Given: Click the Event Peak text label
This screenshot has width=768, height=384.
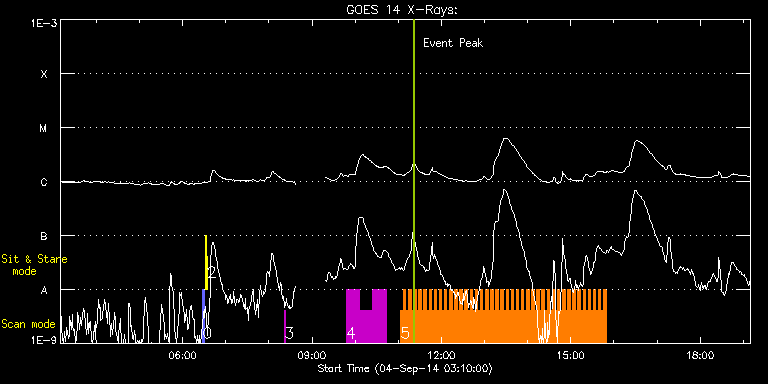Looking at the screenshot, I should (x=453, y=43).
